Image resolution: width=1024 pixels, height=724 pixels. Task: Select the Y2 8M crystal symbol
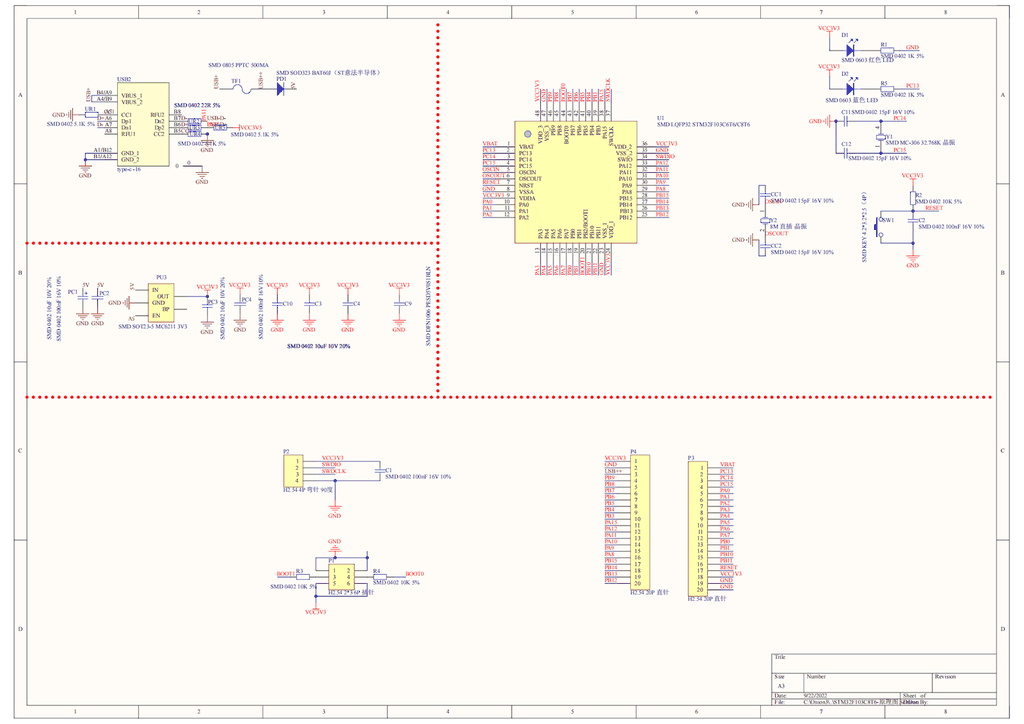coord(765,221)
